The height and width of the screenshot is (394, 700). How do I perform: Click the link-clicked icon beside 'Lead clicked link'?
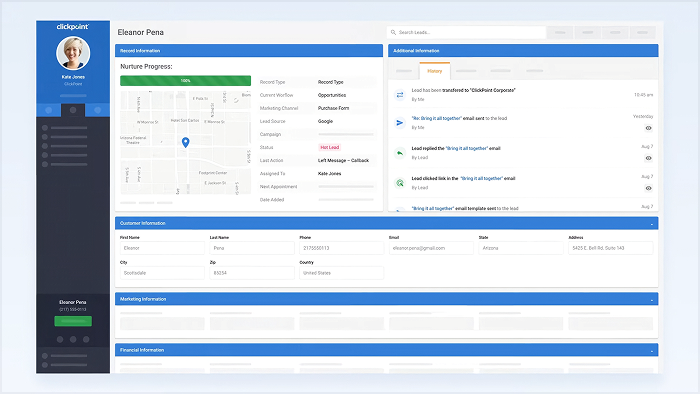point(400,183)
